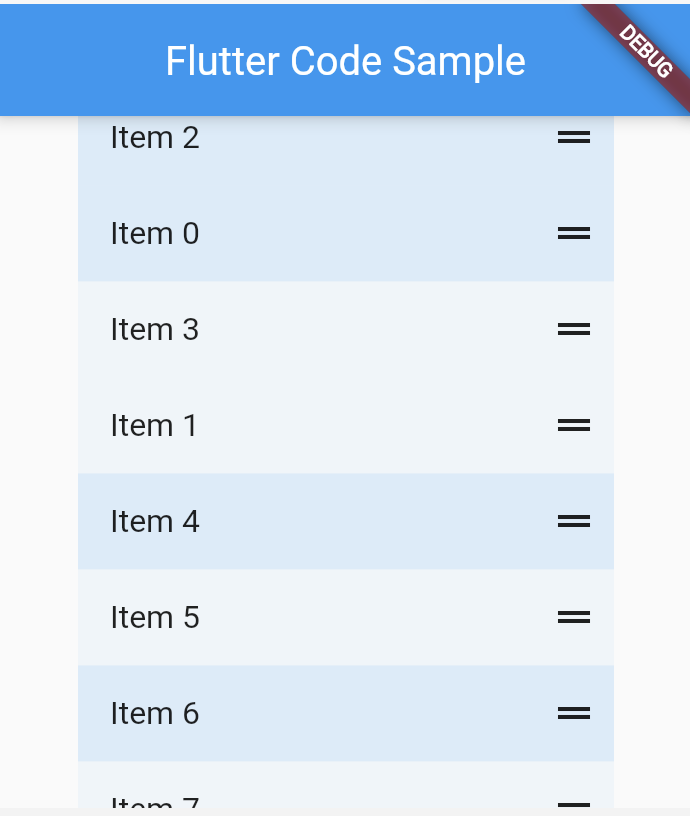Screen dimensions: 690x816
Task: Click the Item 2 text label
Action: point(155,137)
